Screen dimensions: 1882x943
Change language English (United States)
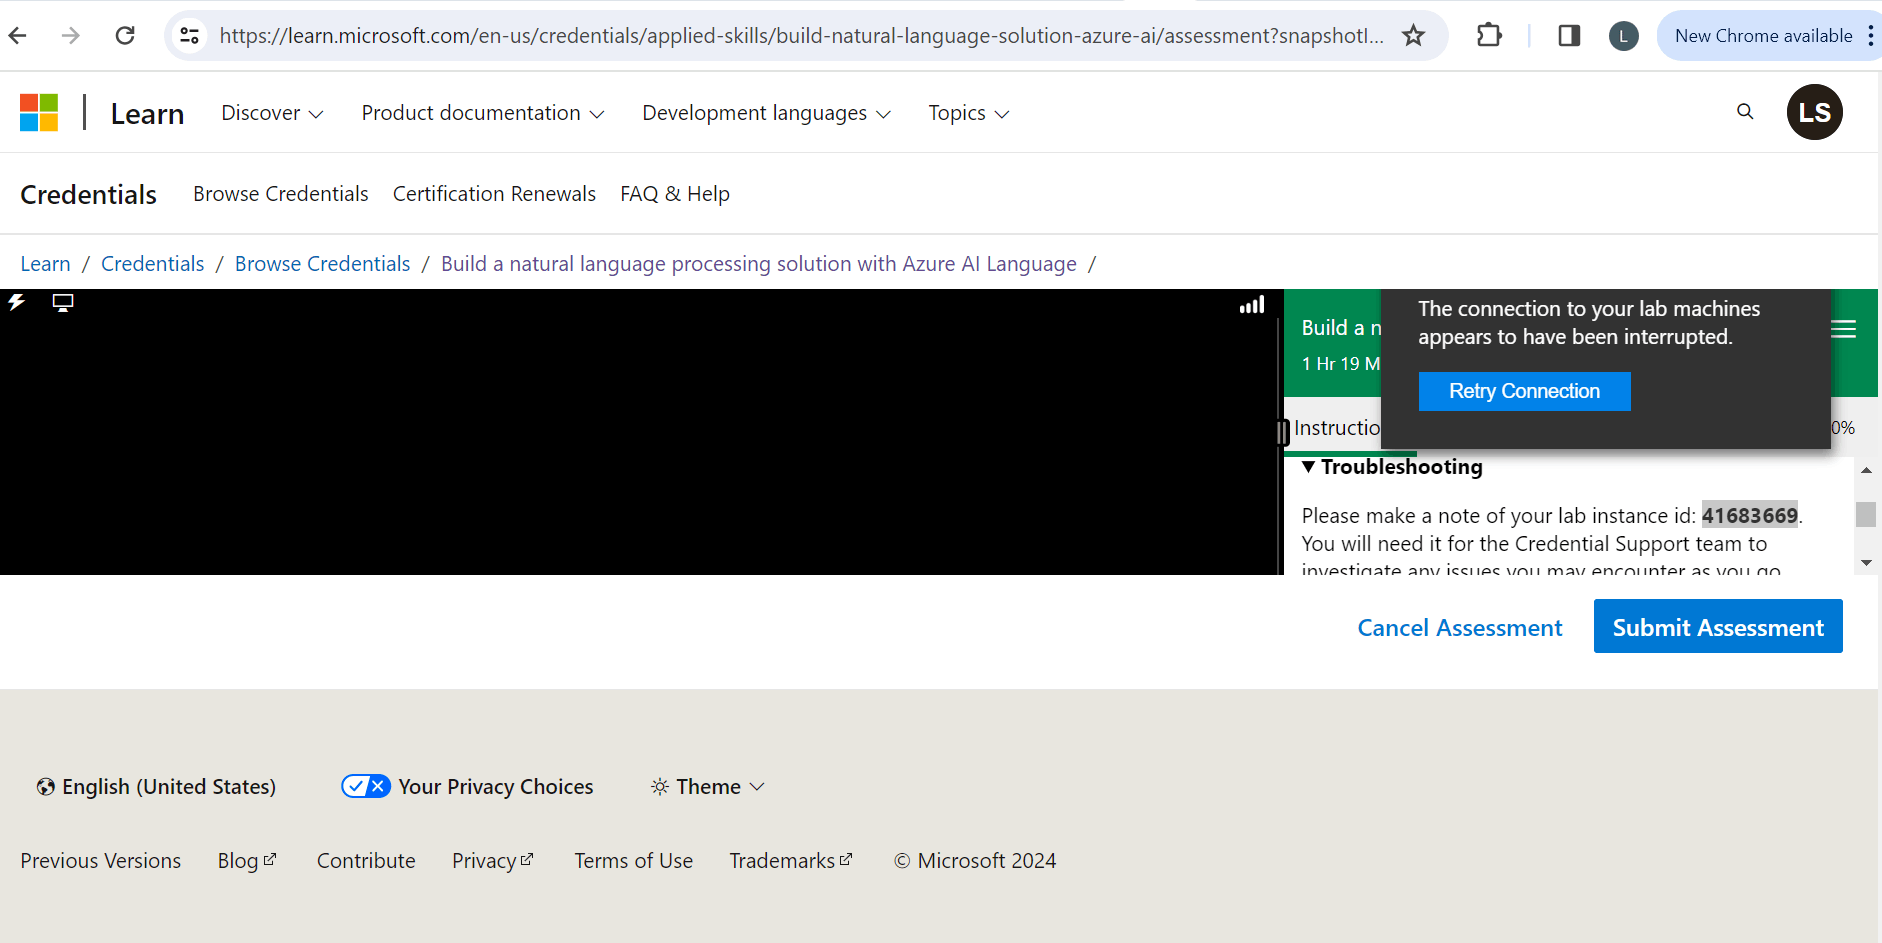tap(156, 787)
